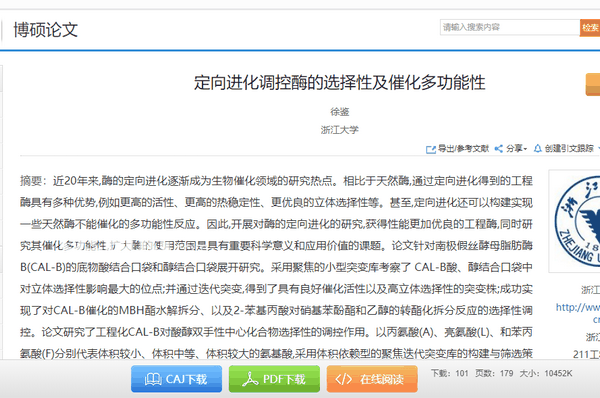600x398 pixels.
Task: Click the 页数: 179 page count text
Action: [x=494, y=373]
